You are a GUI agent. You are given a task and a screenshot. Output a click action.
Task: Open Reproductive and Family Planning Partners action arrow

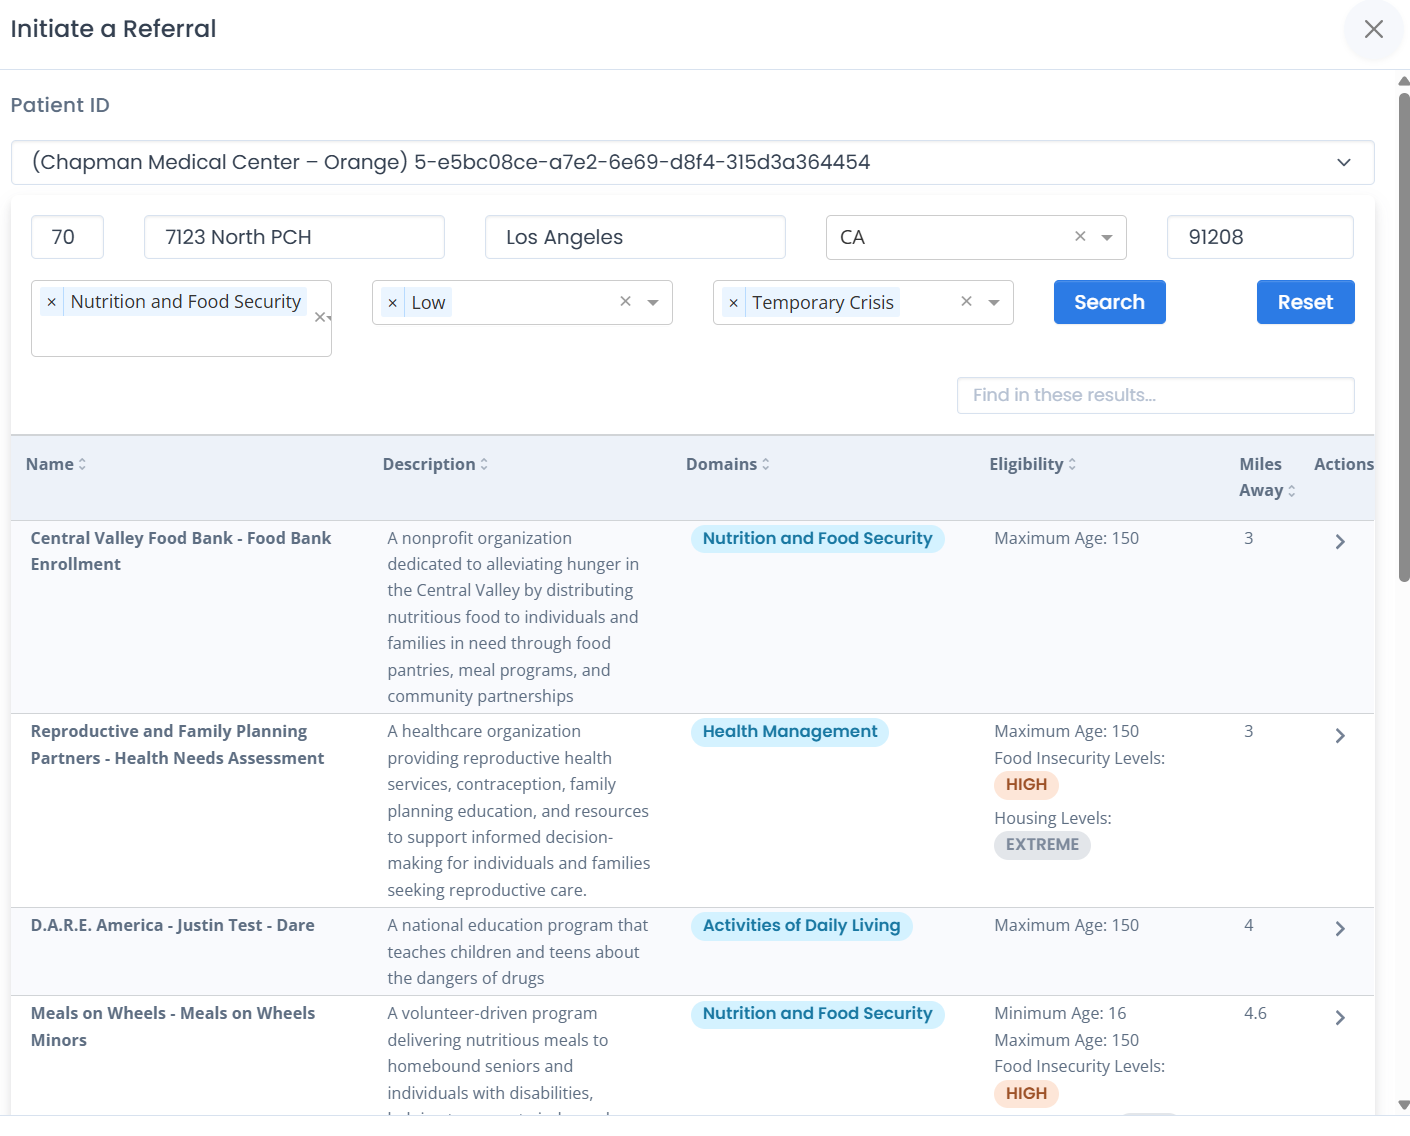[1340, 736]
